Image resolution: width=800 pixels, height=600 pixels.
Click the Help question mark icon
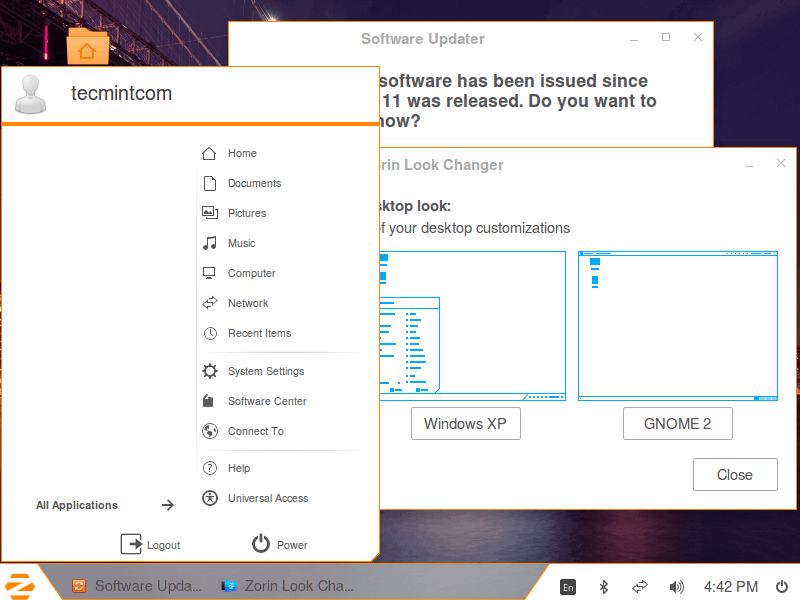(x=210, y=468)
